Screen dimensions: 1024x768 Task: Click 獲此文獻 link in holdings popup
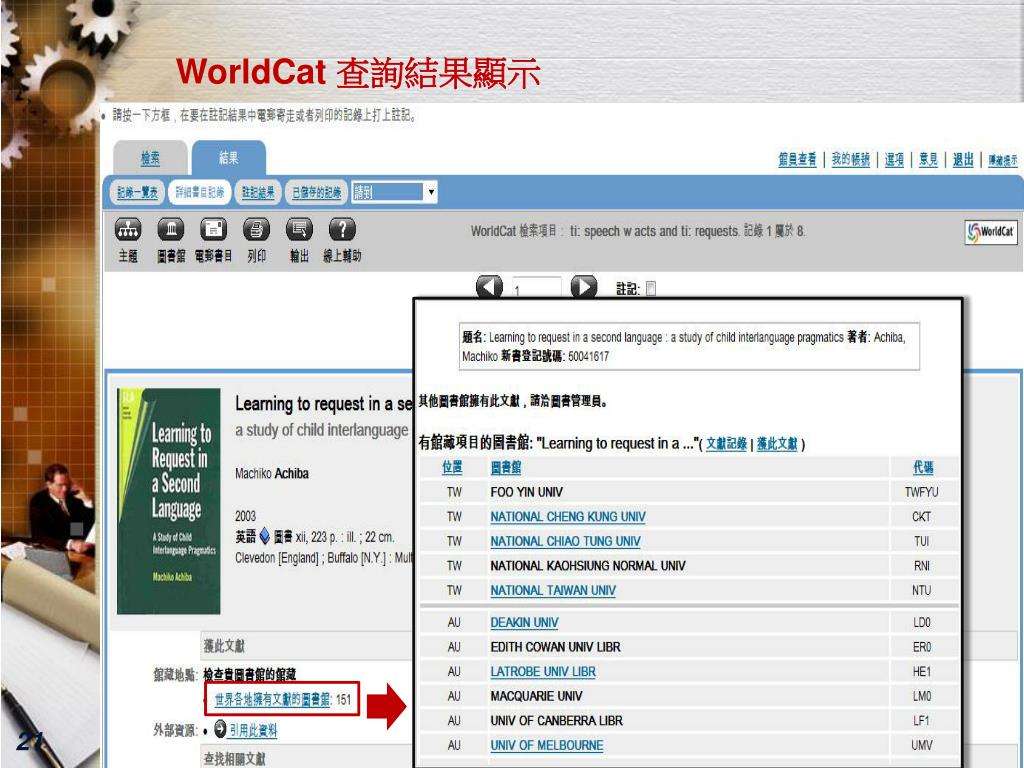point(777,444)
